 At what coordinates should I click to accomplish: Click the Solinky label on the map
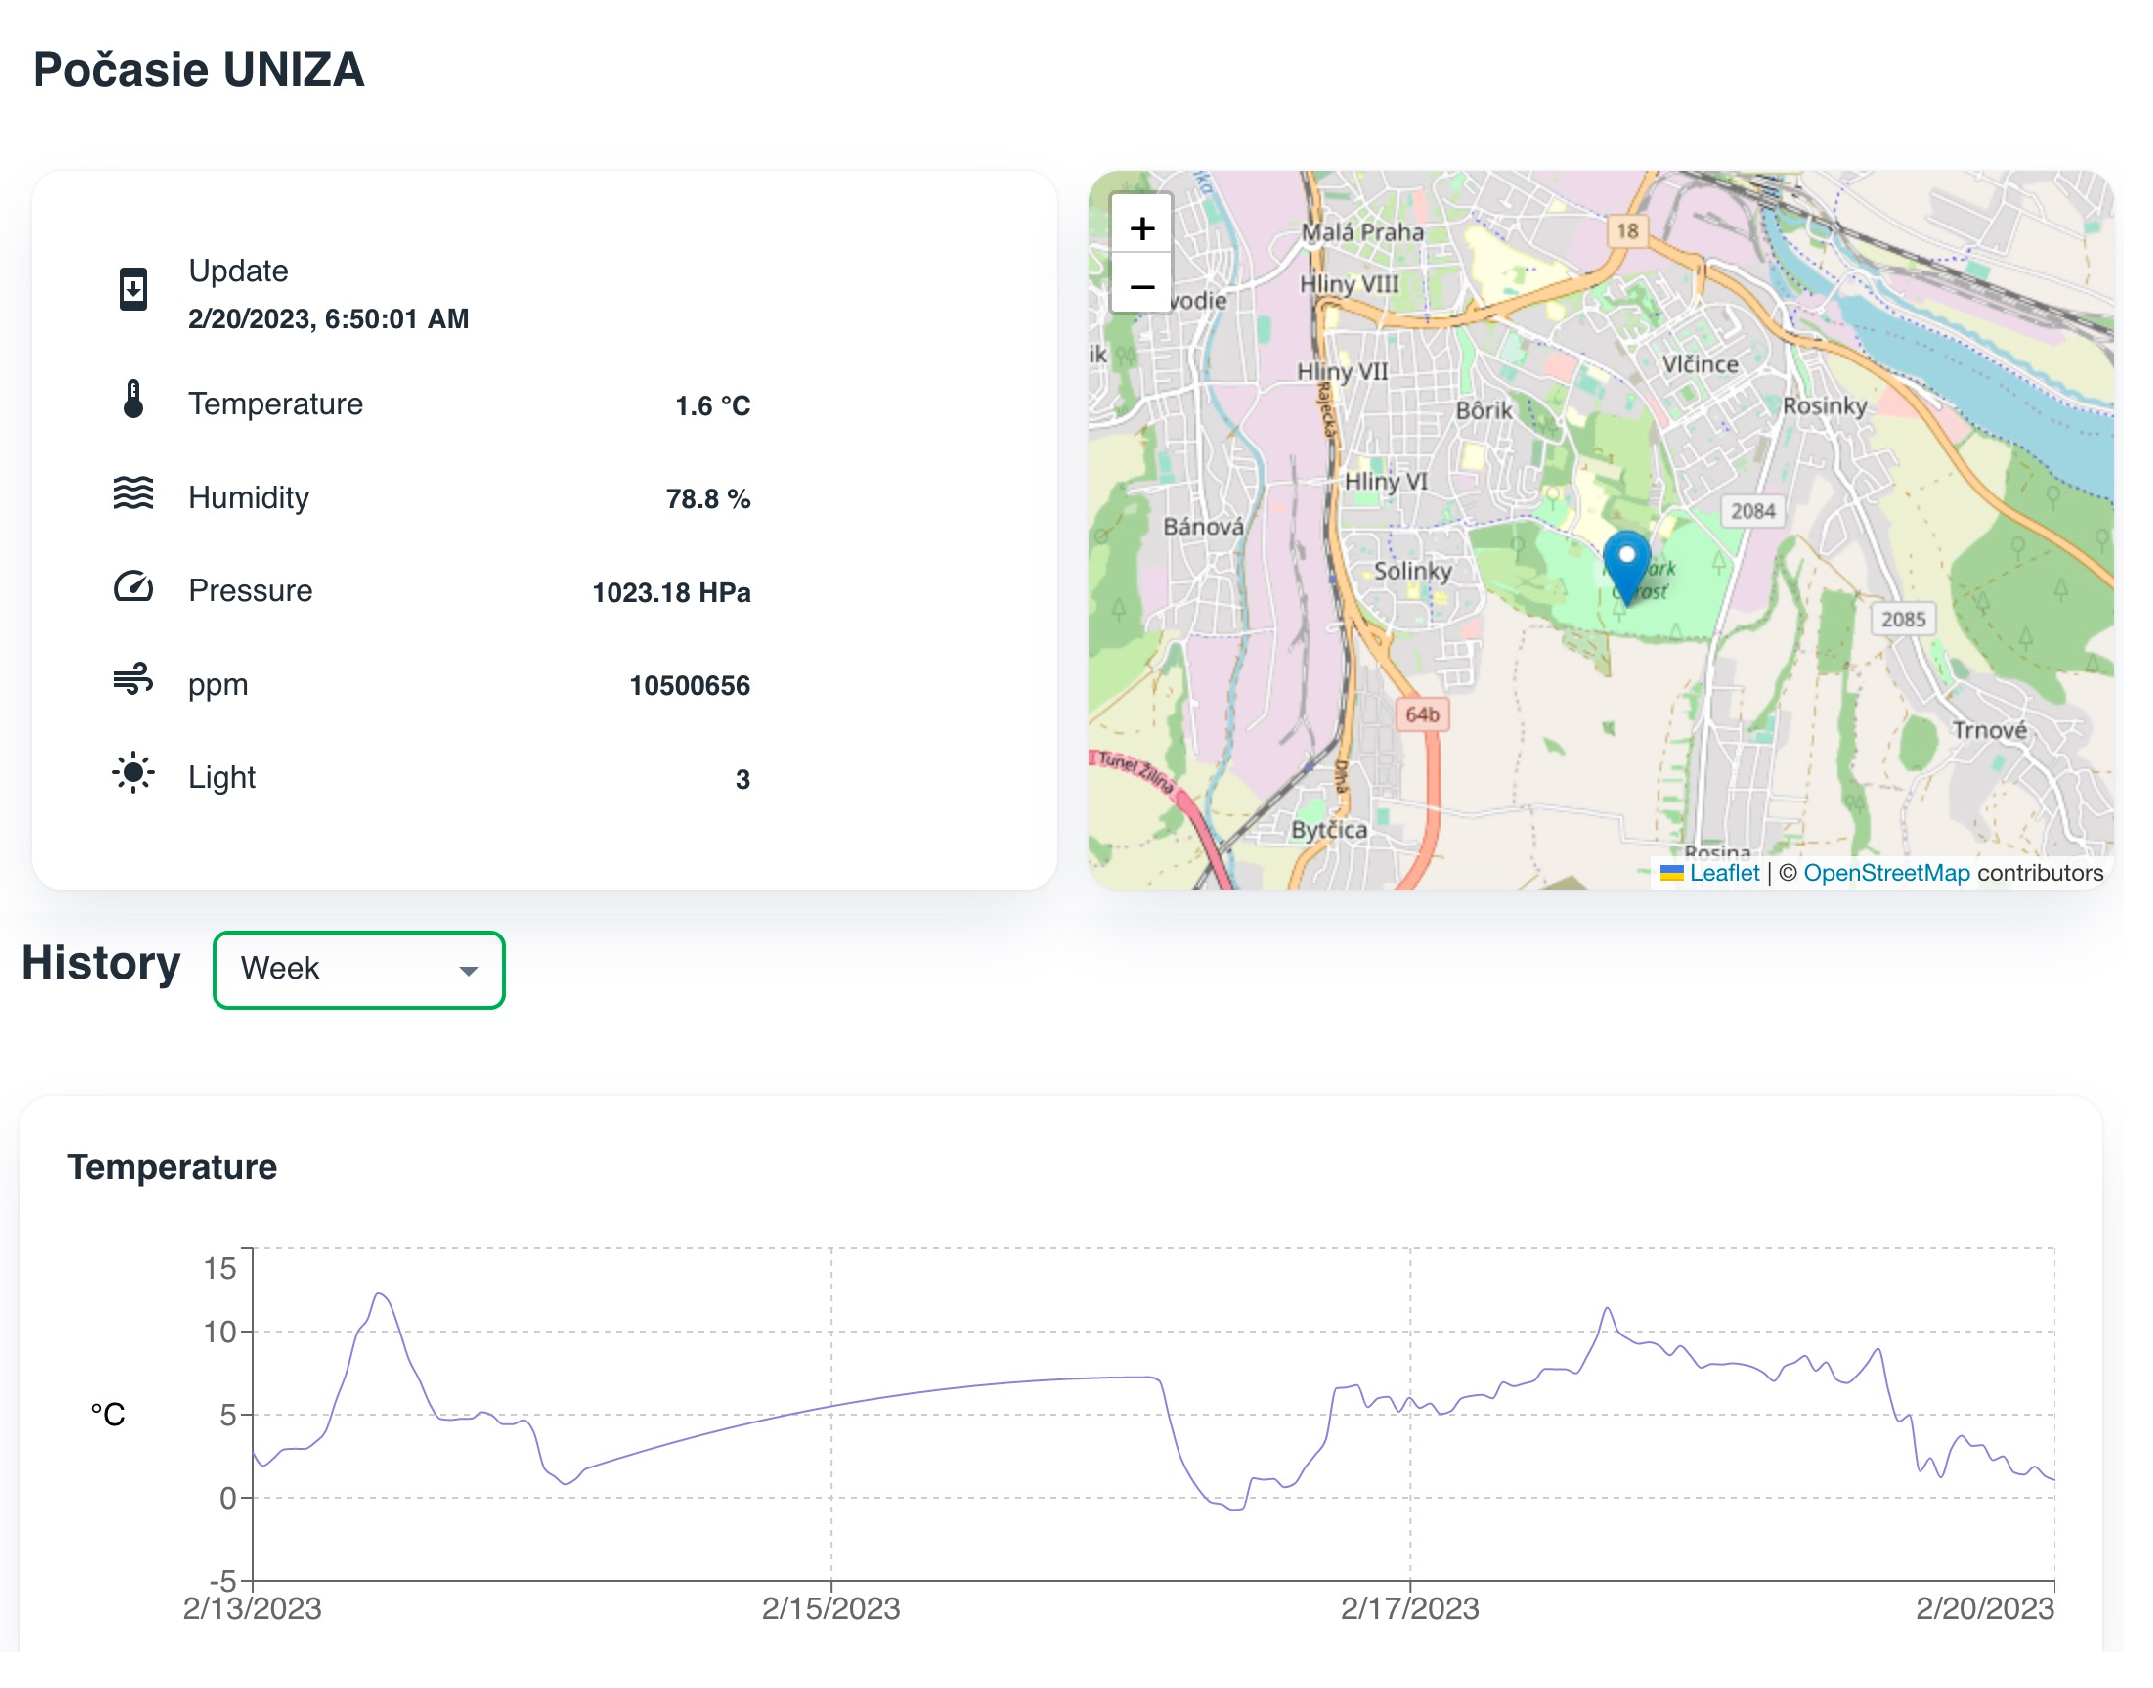click(1411, 571)
